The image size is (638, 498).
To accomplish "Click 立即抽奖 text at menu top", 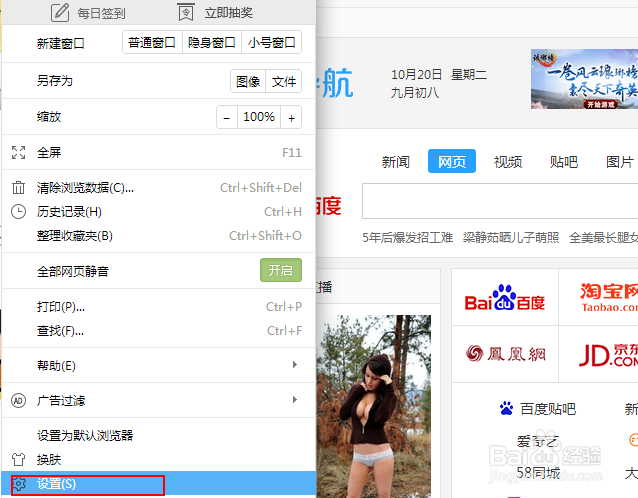I will click(x=229, y=13).
